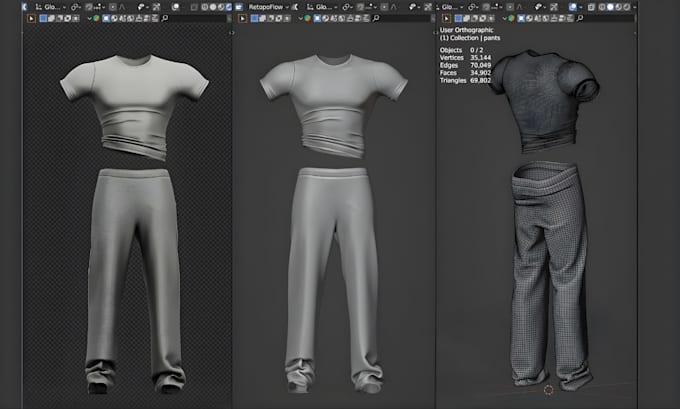Click the multicolored sphere icon, middle viewport

pyautogui.click(x=307, y=18)
